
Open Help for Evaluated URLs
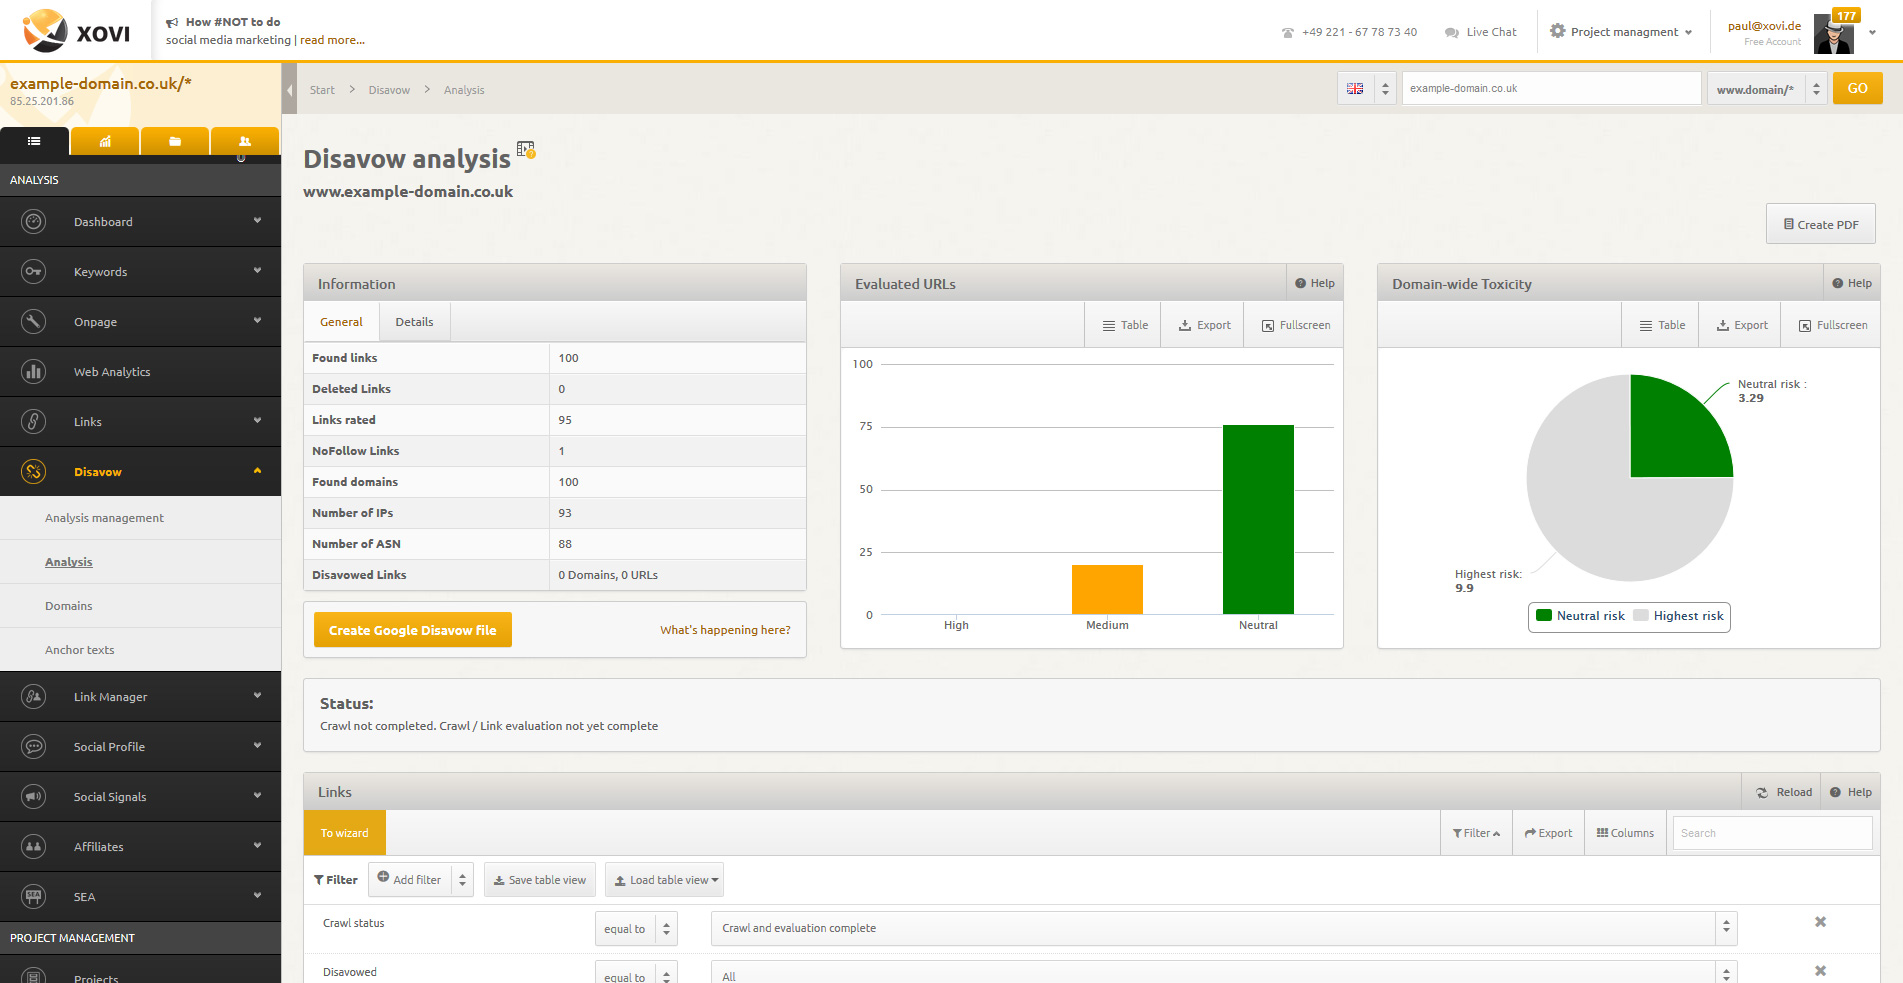coord(1315,283)
